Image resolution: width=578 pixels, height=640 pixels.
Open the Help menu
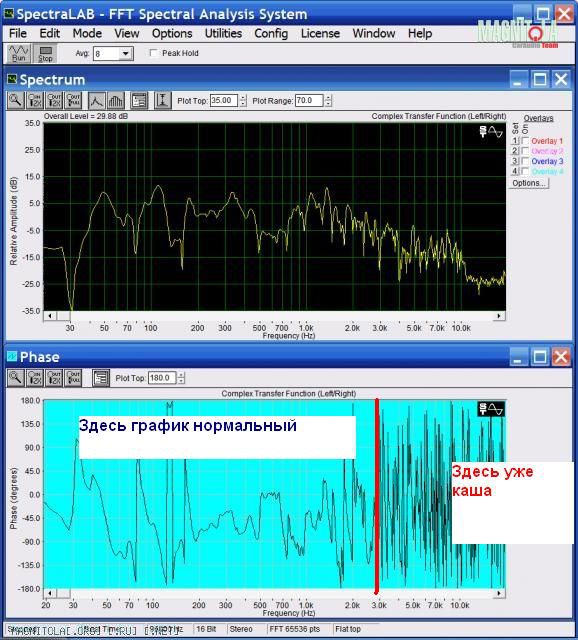420,33
